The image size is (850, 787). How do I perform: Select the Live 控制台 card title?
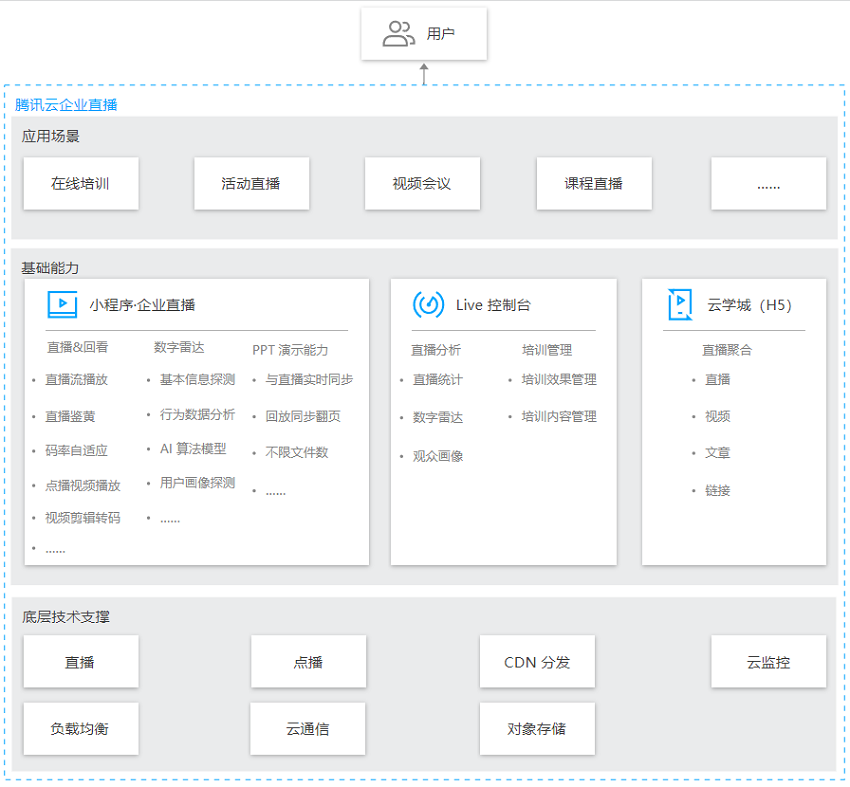(x=493, y=305)
